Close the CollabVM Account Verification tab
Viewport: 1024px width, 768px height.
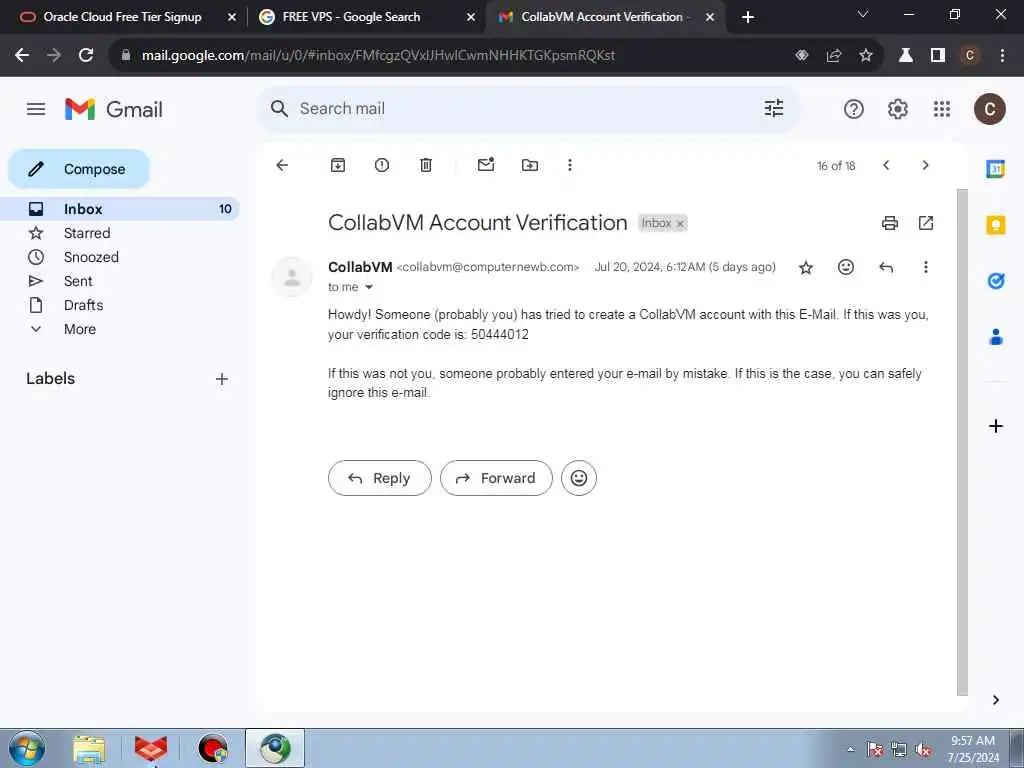coord(710,18)
